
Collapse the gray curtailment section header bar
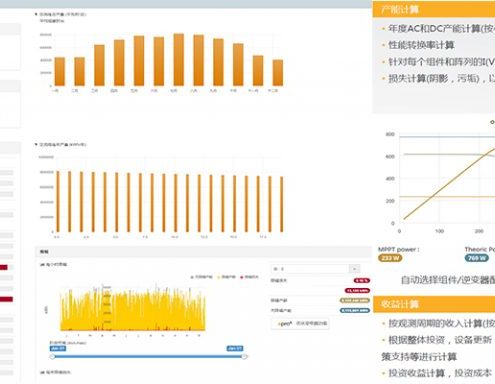(x=203, y=252)
